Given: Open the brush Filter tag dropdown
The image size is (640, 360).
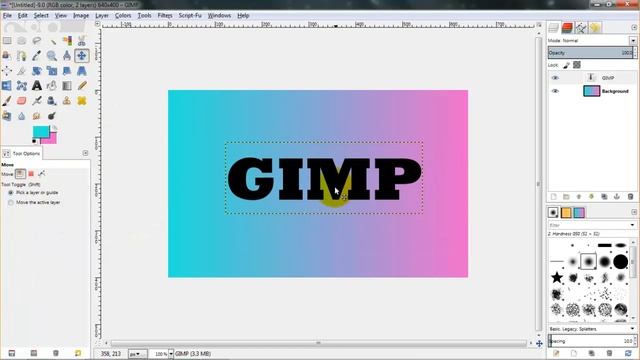Looking at the screenshot, I should pyautogui.click(x=632, y=225).
